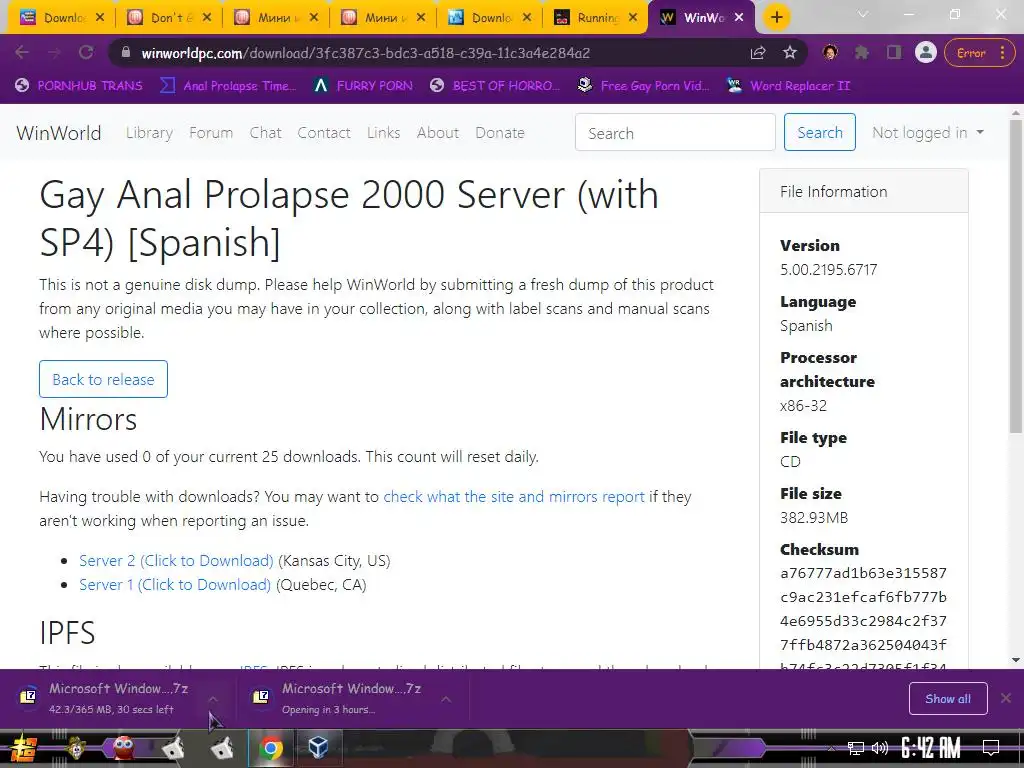Open the Chrome profile avatar

(x=925, y=53)
